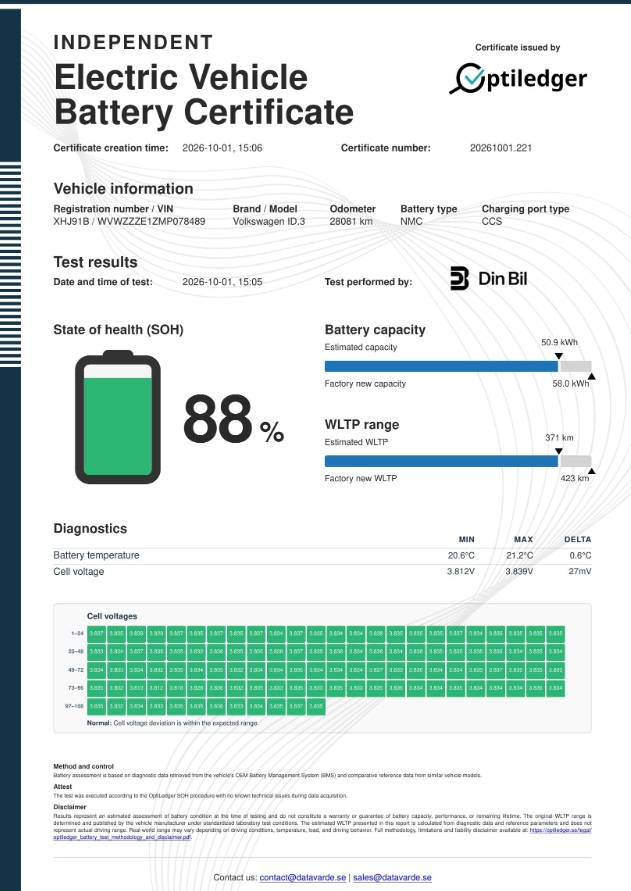This screenshot has width=631, height=891.
Task: Click the maximum battery temperature 21.2°C
Action: (520, 555)
